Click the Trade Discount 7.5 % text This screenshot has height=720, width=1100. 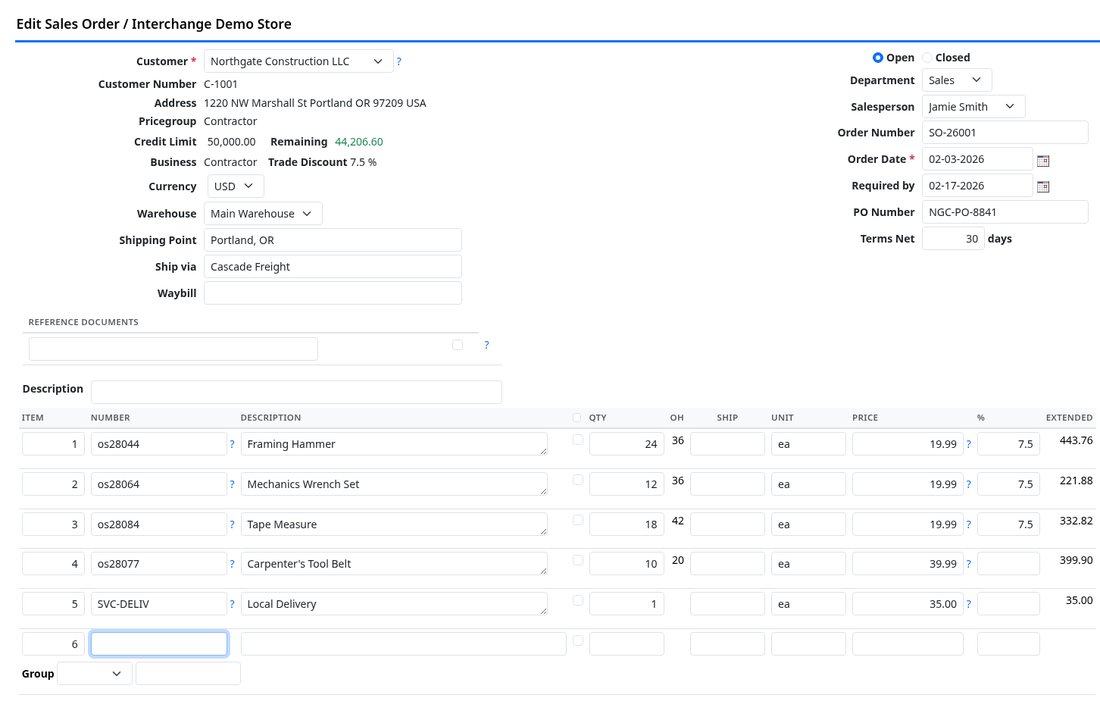click(322, 162)
